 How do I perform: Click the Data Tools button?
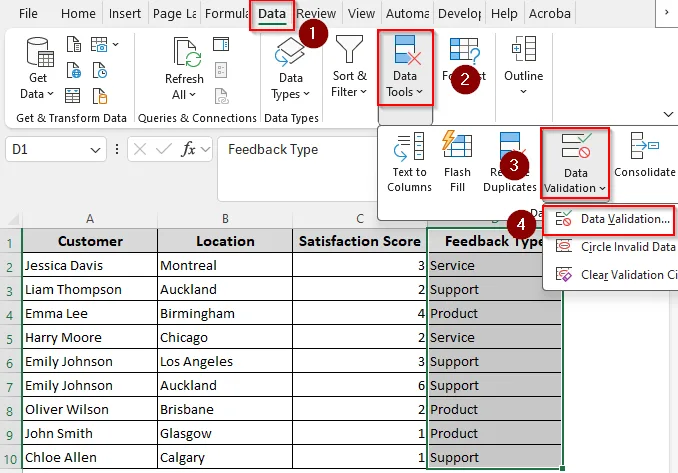tap(405, 67)
